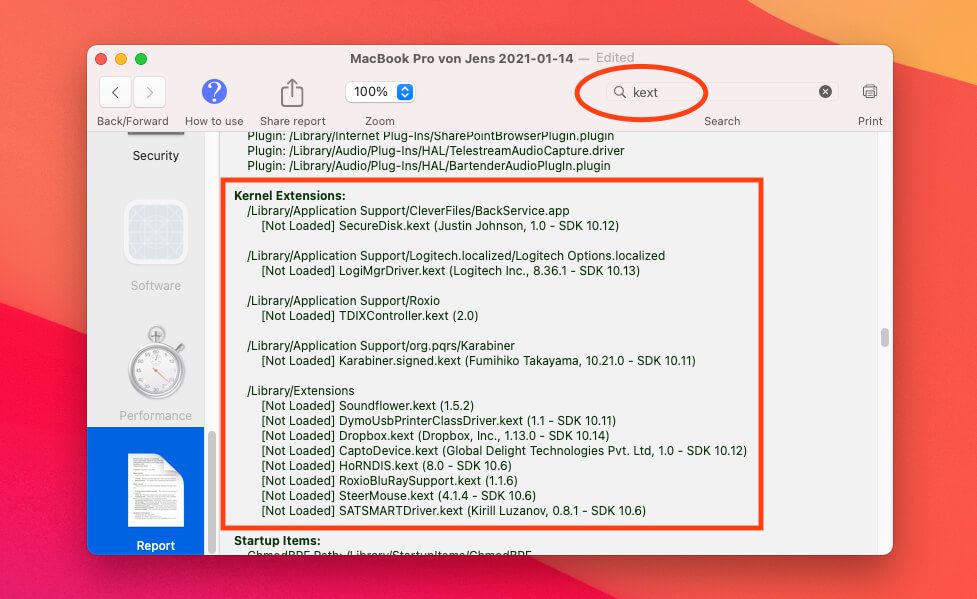This screenshot has height=599, width=977.
Task: Click the Performance label in sidebar
Action: (x=156, y=416)
